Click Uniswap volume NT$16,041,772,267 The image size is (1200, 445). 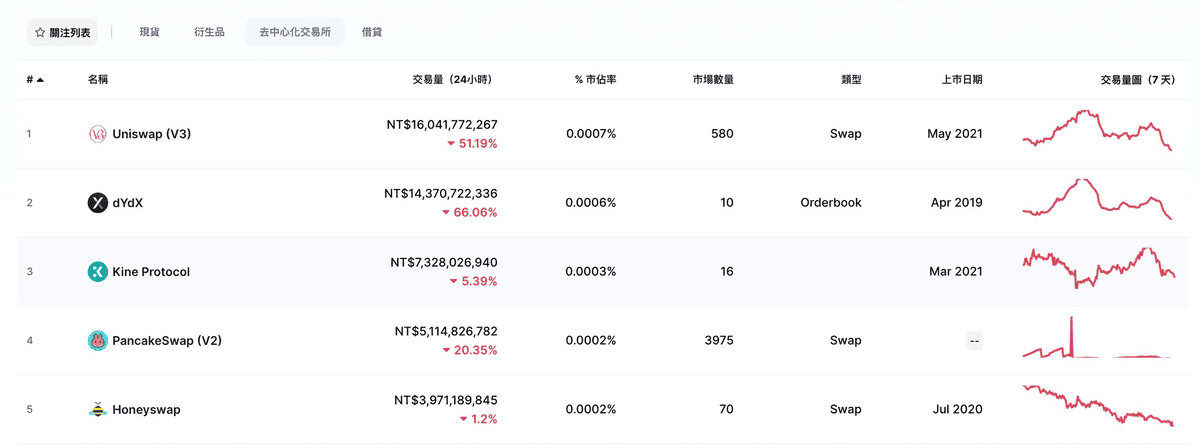(x=442, y=125)
